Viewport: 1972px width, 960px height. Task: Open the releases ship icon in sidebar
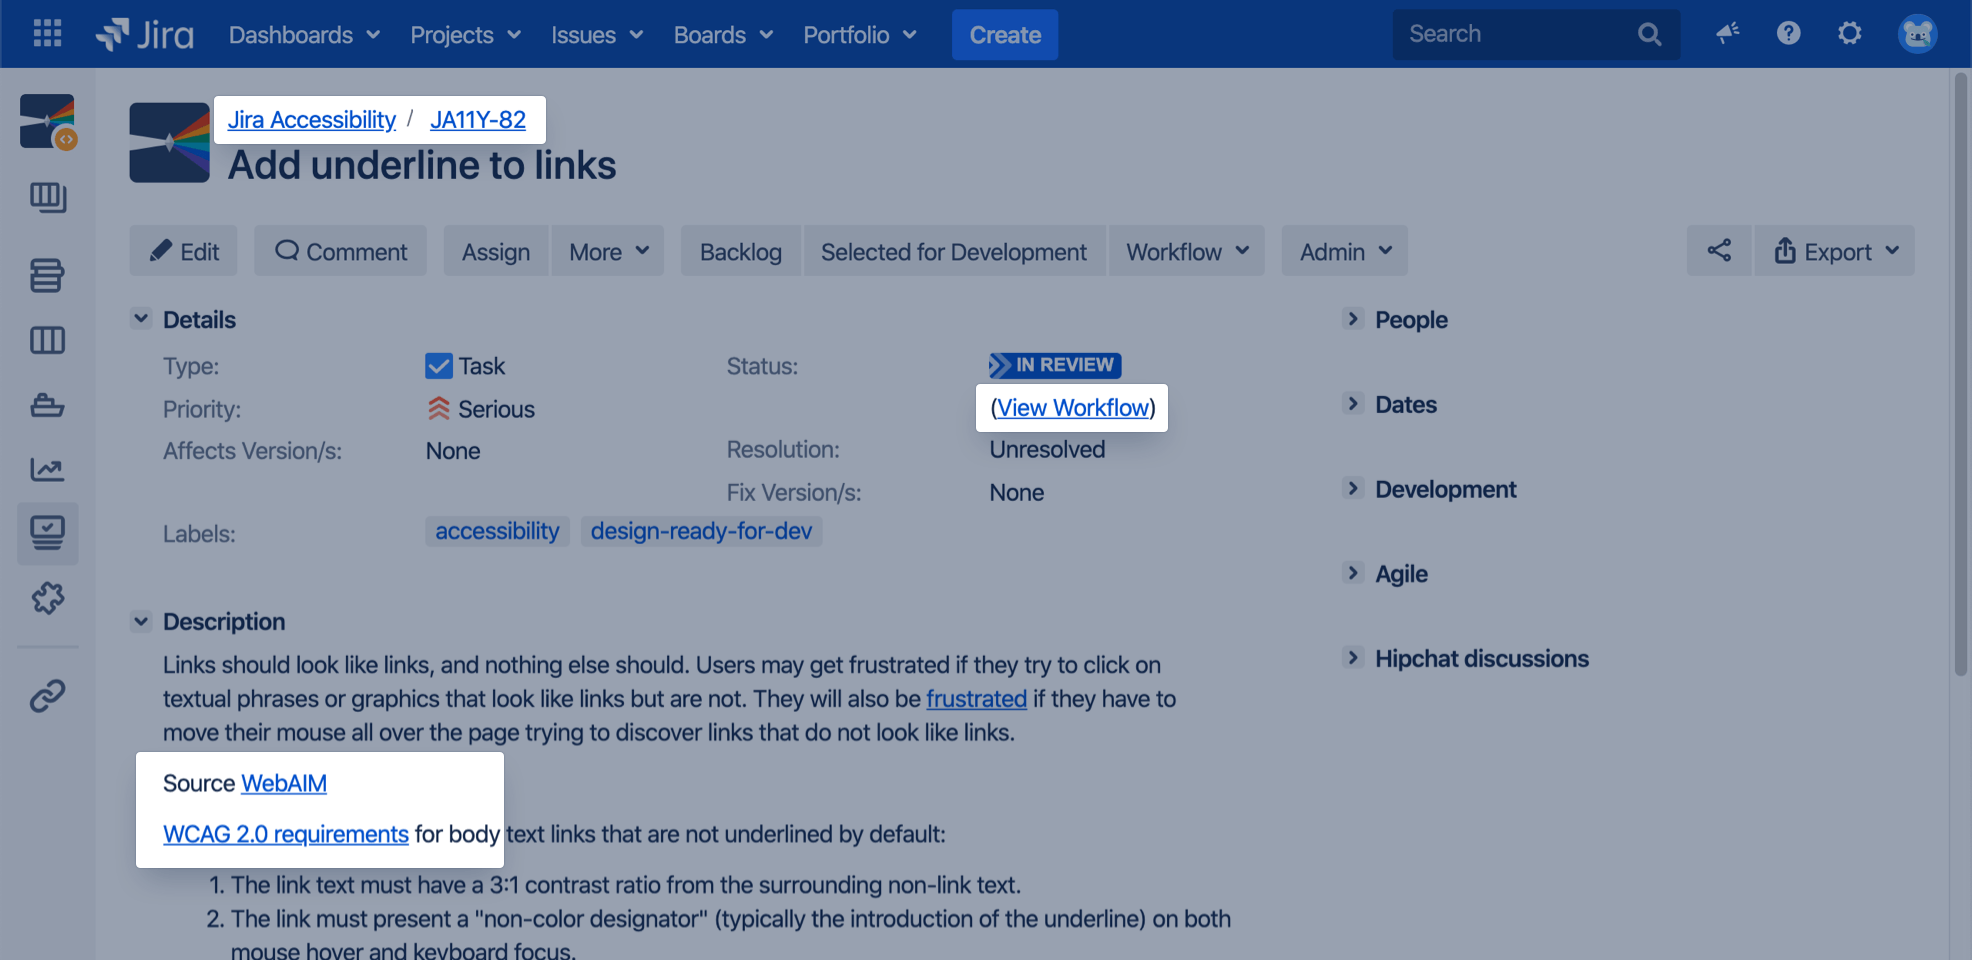pos(47,405)
